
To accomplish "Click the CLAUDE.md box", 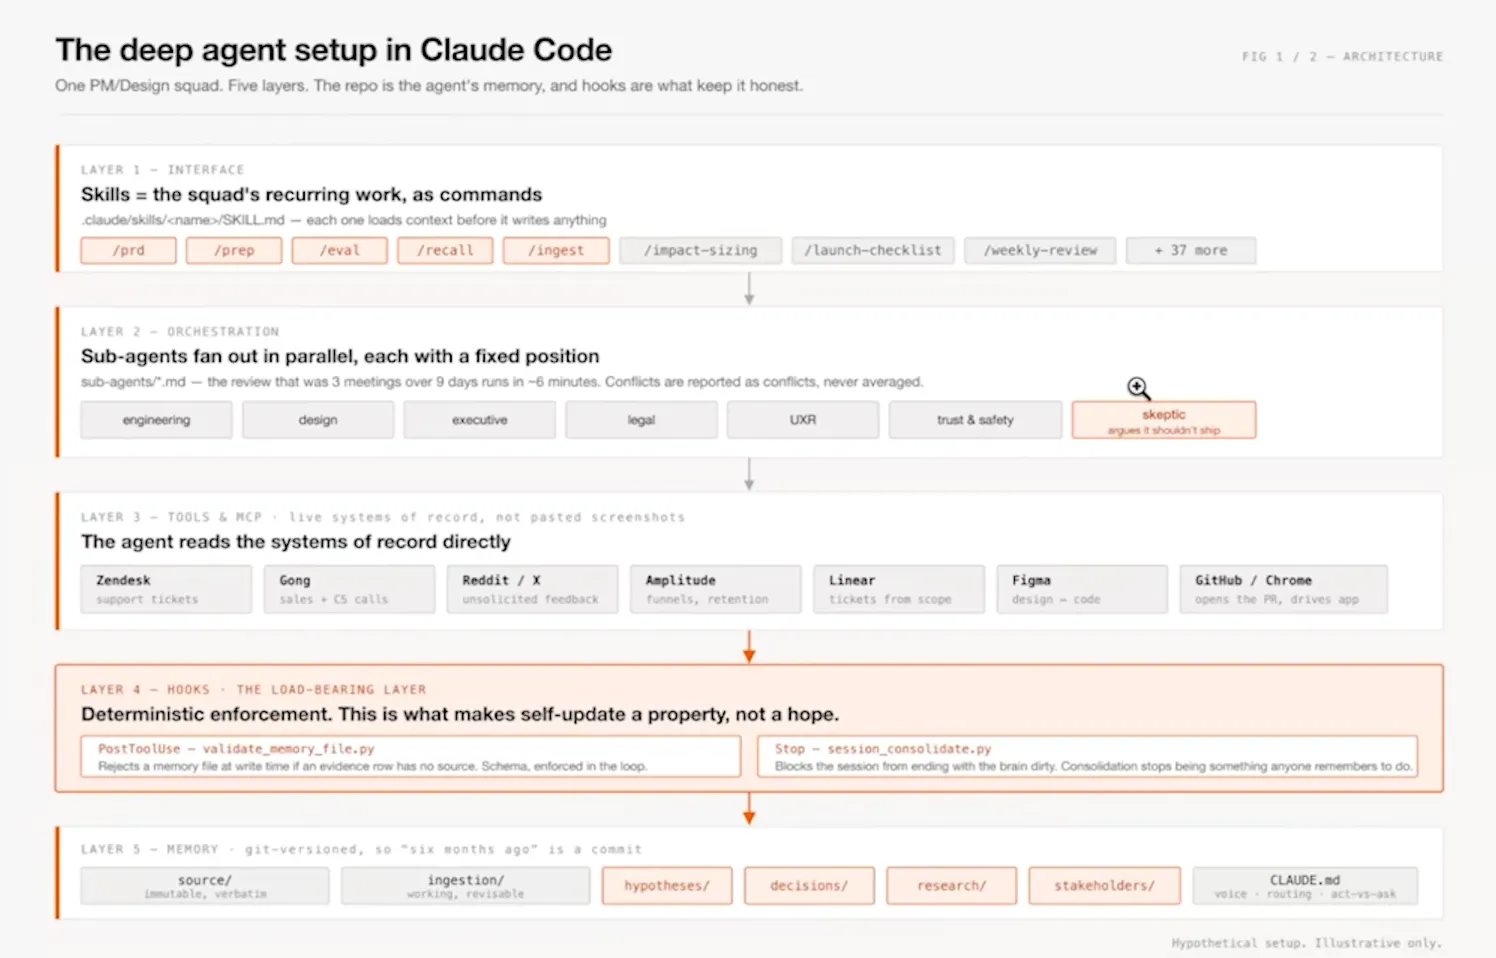I will point(1305,886).
